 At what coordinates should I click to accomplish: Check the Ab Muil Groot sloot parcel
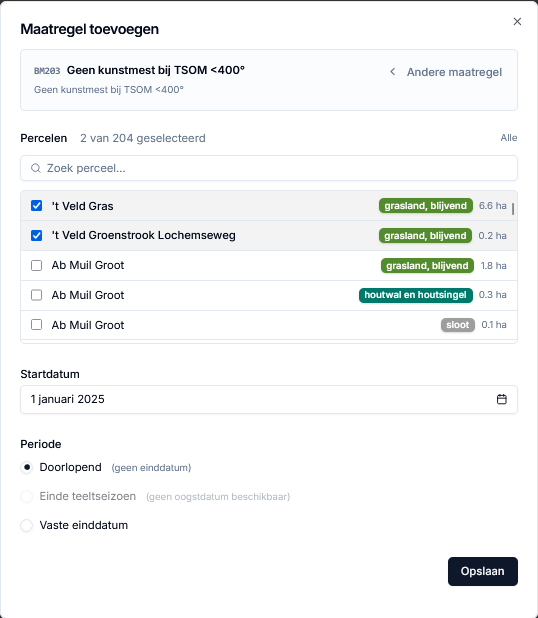pyautogui.click(x=37, y=325)
